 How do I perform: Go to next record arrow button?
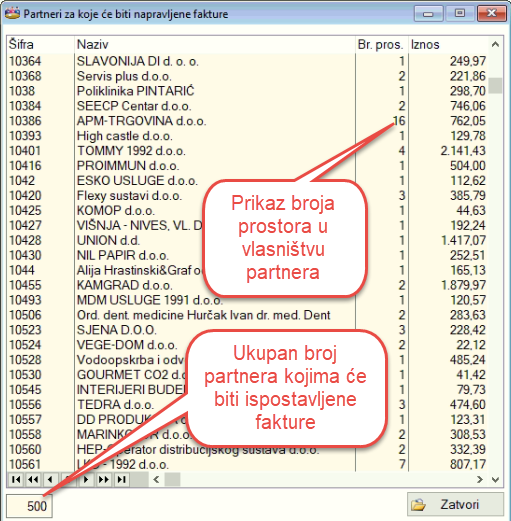(x=86, y=479)
